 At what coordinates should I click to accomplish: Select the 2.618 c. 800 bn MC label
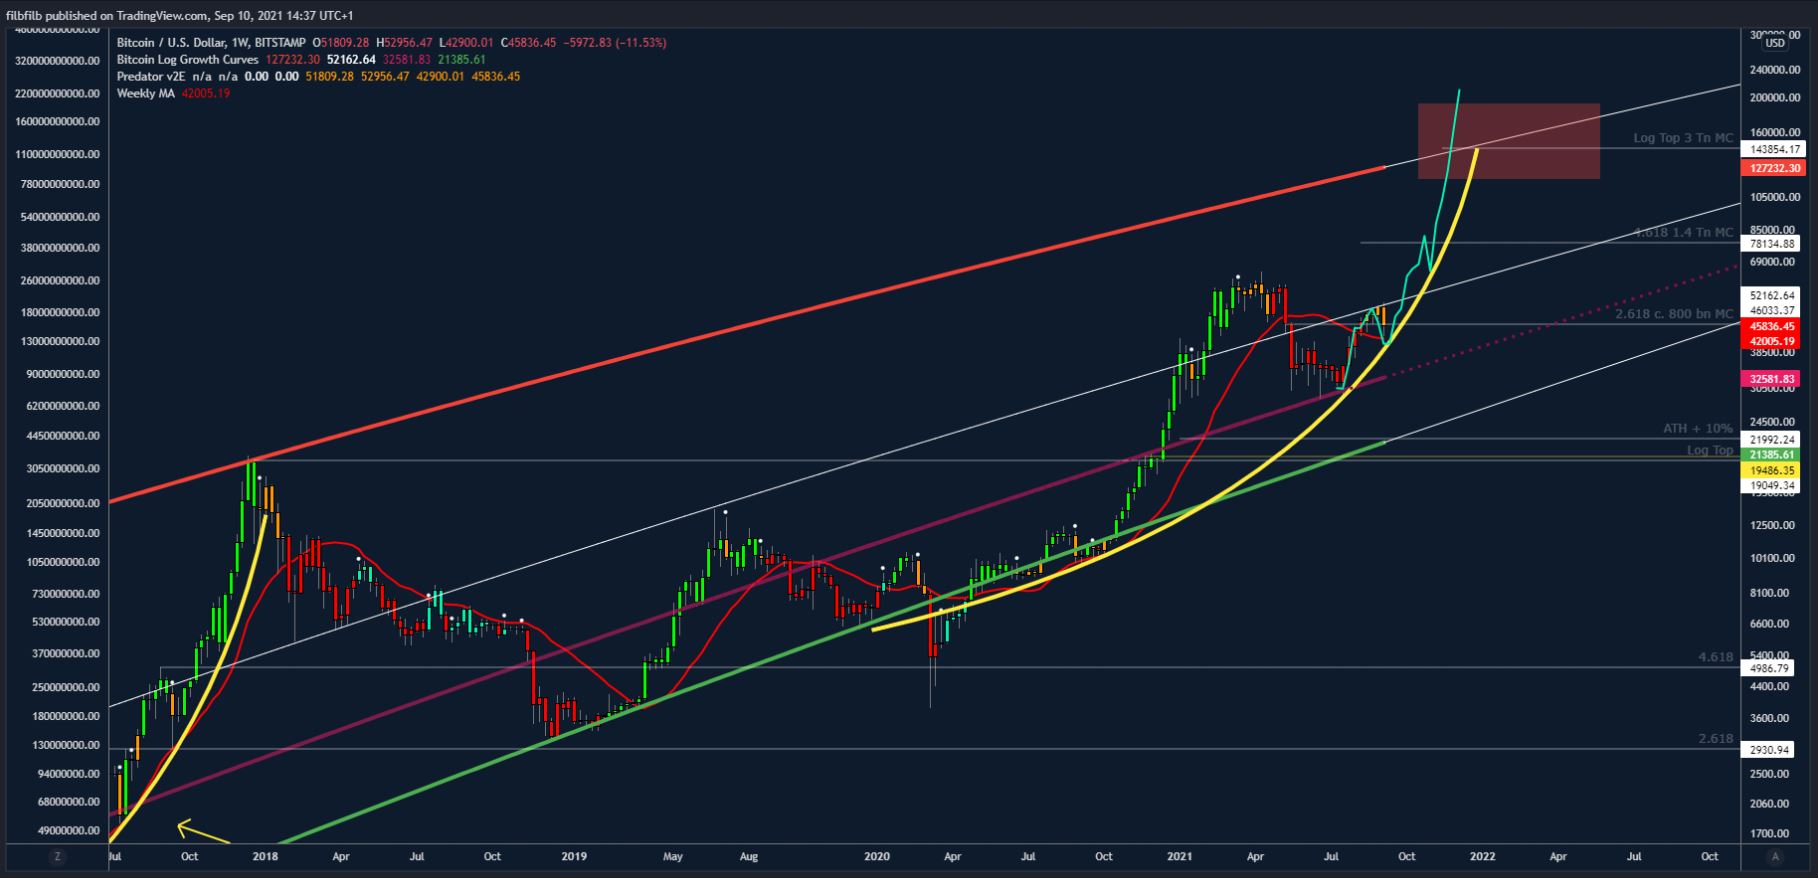pyautogui.click(x=1673, y=314)
